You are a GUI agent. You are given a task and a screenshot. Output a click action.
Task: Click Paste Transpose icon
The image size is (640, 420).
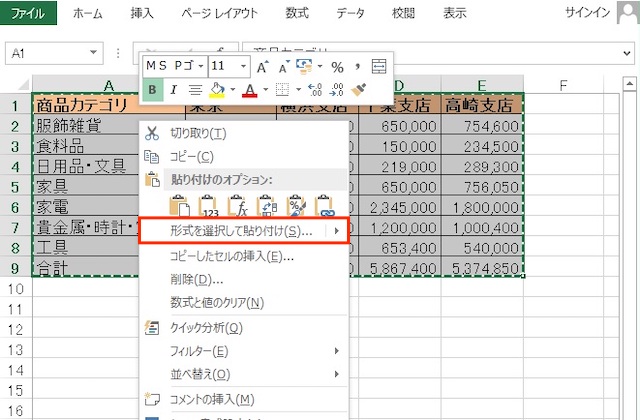coord(267,206)
